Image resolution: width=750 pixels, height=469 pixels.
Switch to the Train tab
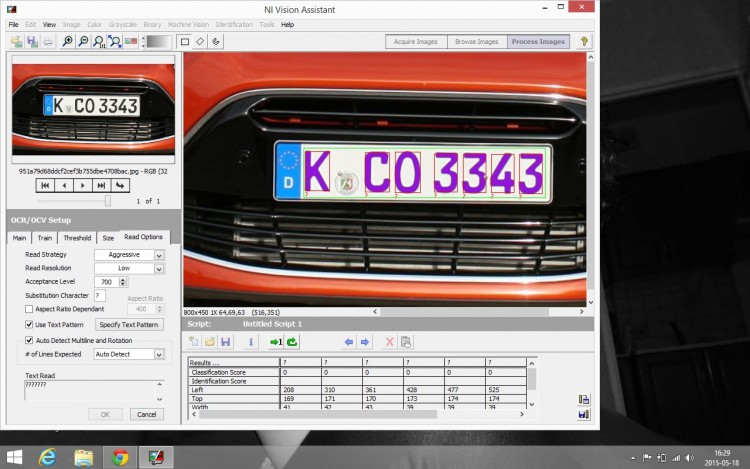coord(45,238)
